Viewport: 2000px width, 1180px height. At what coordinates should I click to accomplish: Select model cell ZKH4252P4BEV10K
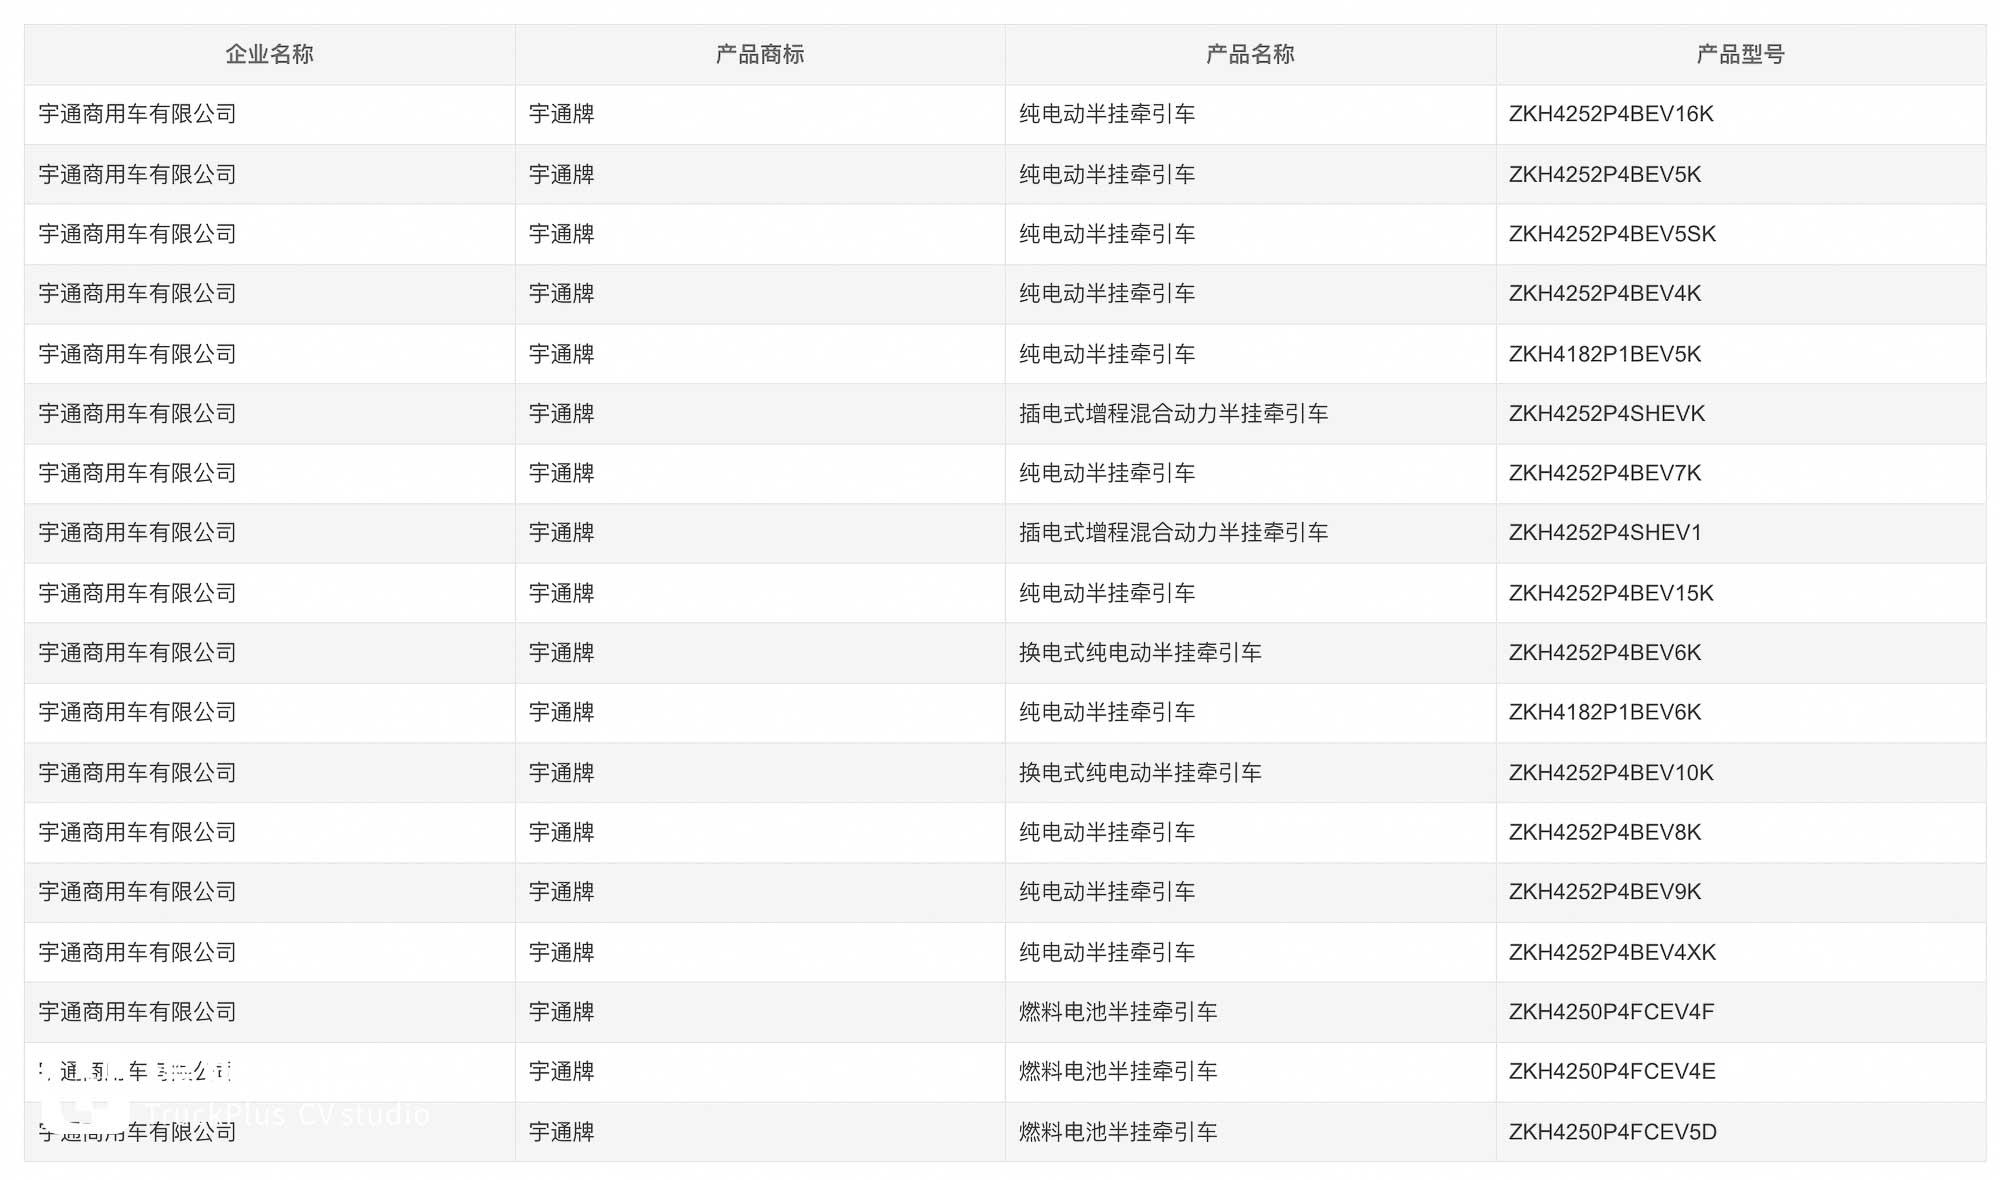point(1610,772)
